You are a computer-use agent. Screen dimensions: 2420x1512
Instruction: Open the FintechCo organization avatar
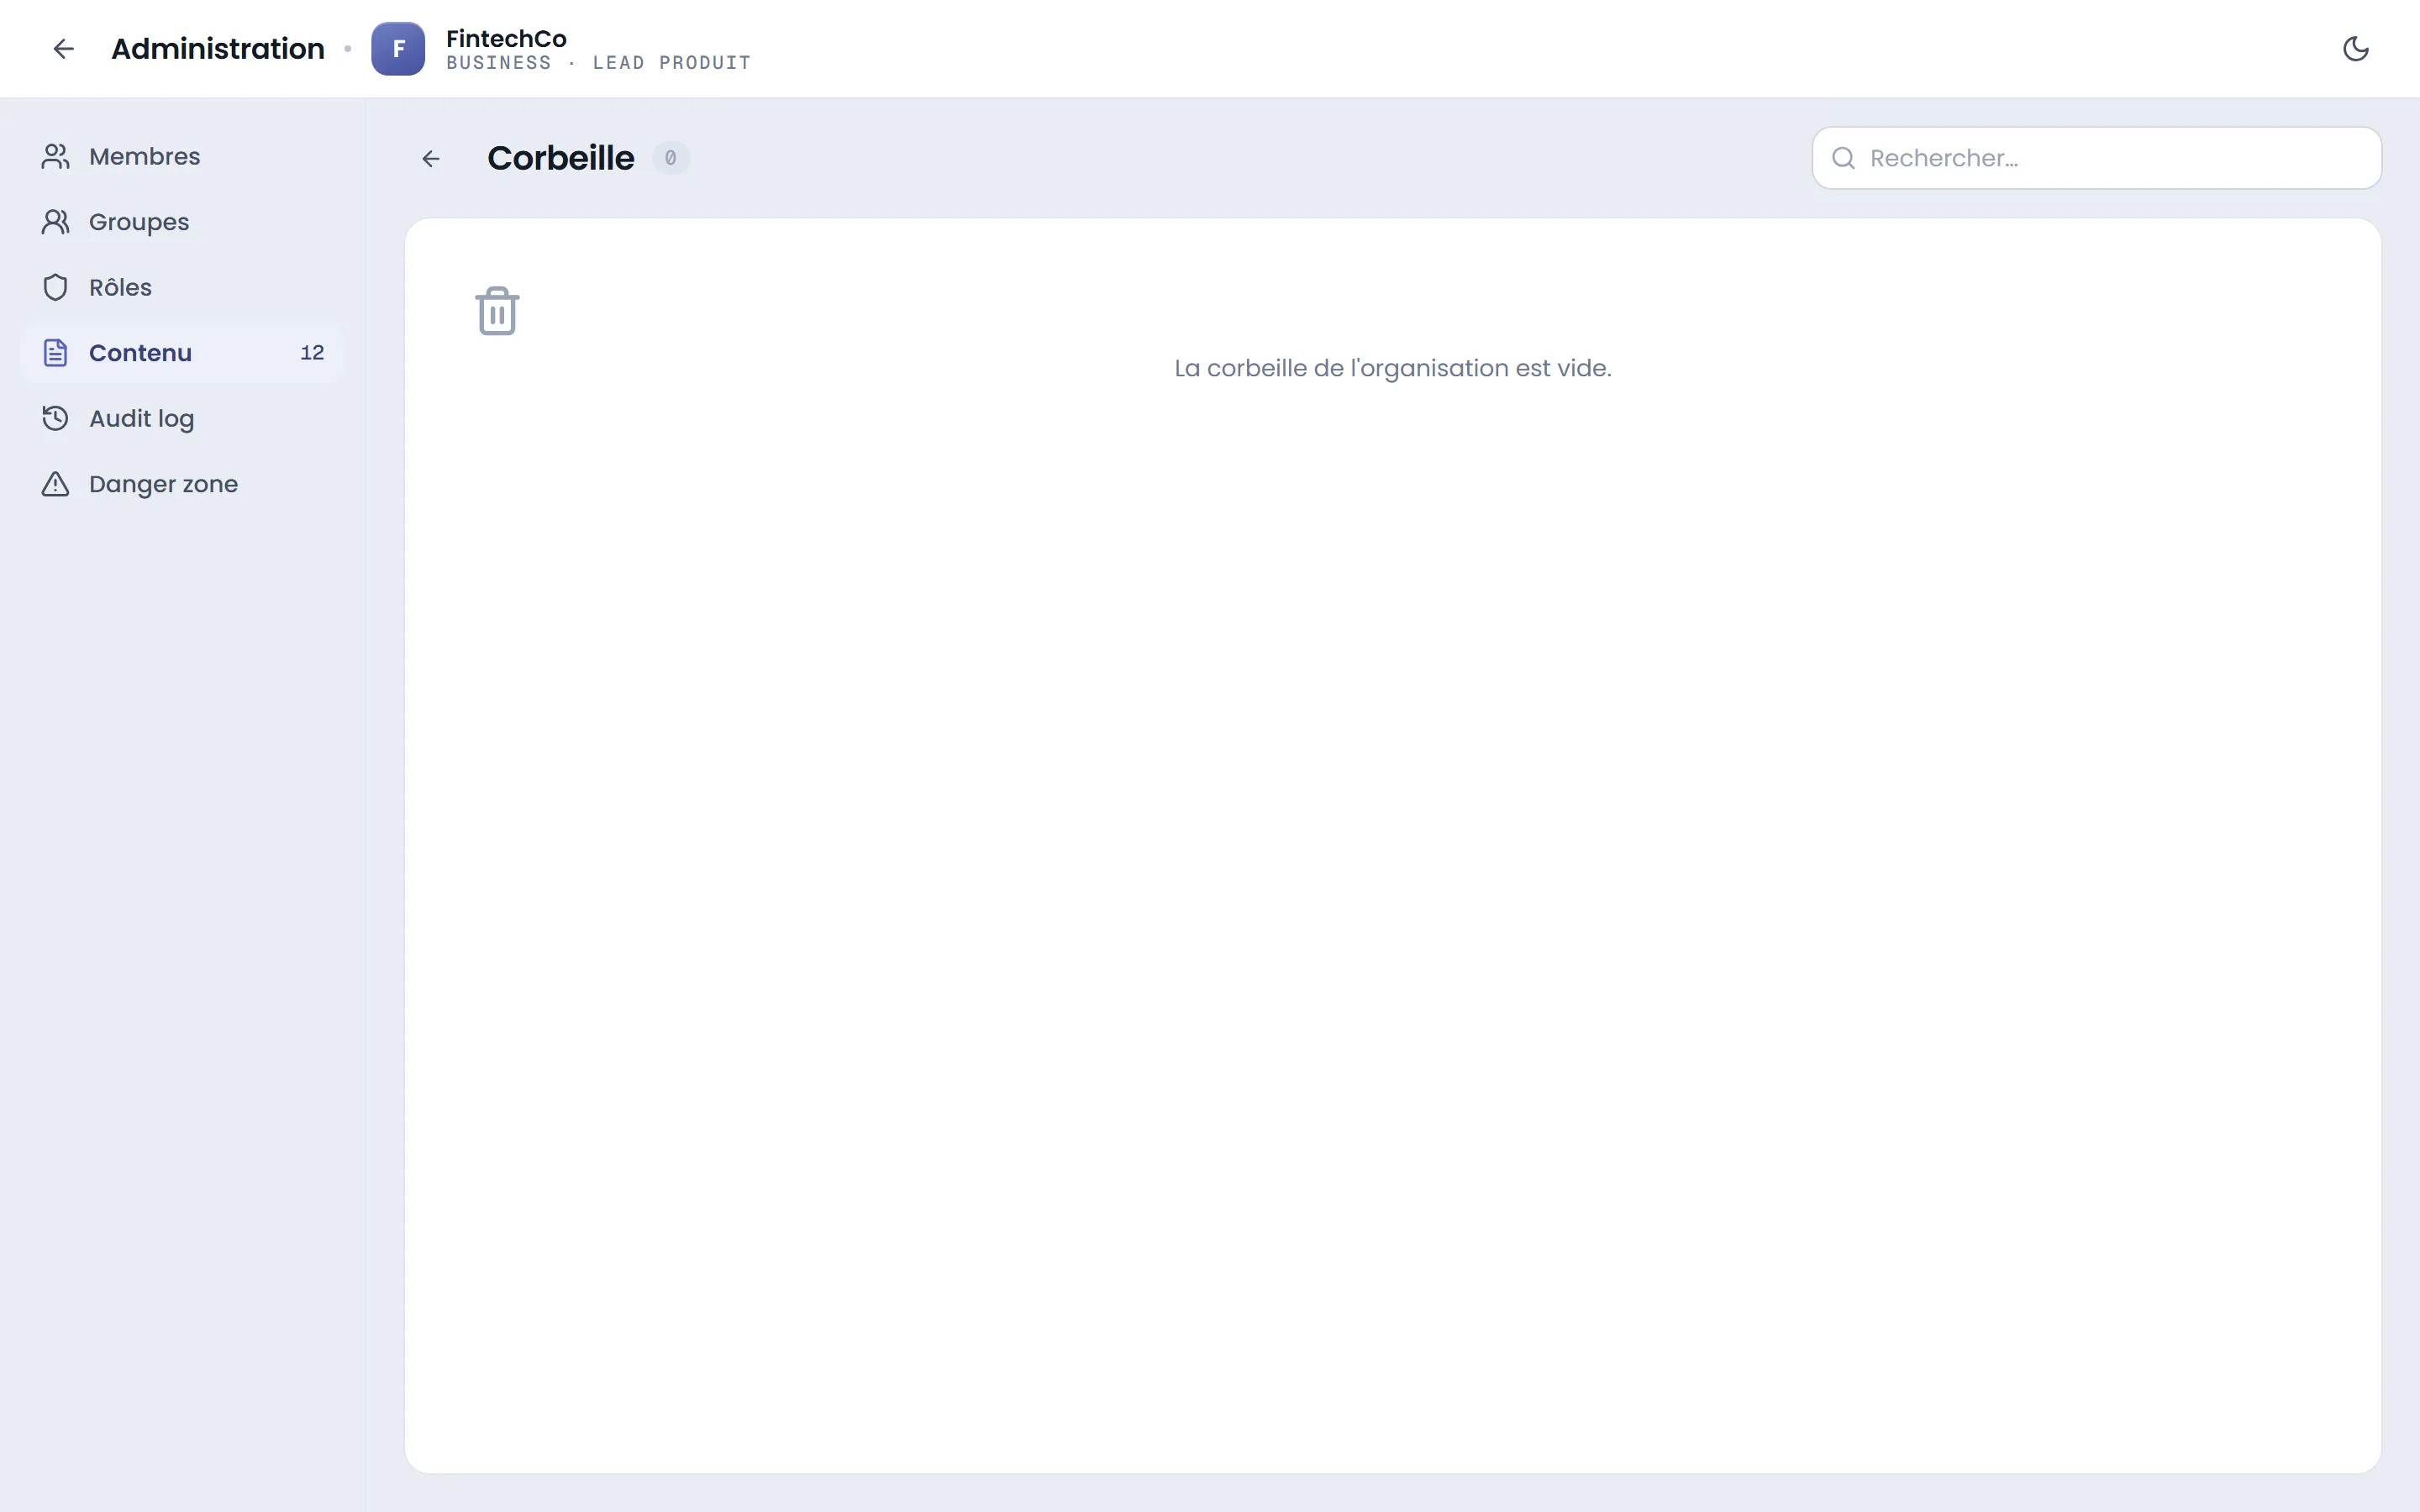[x=398, y=49]
